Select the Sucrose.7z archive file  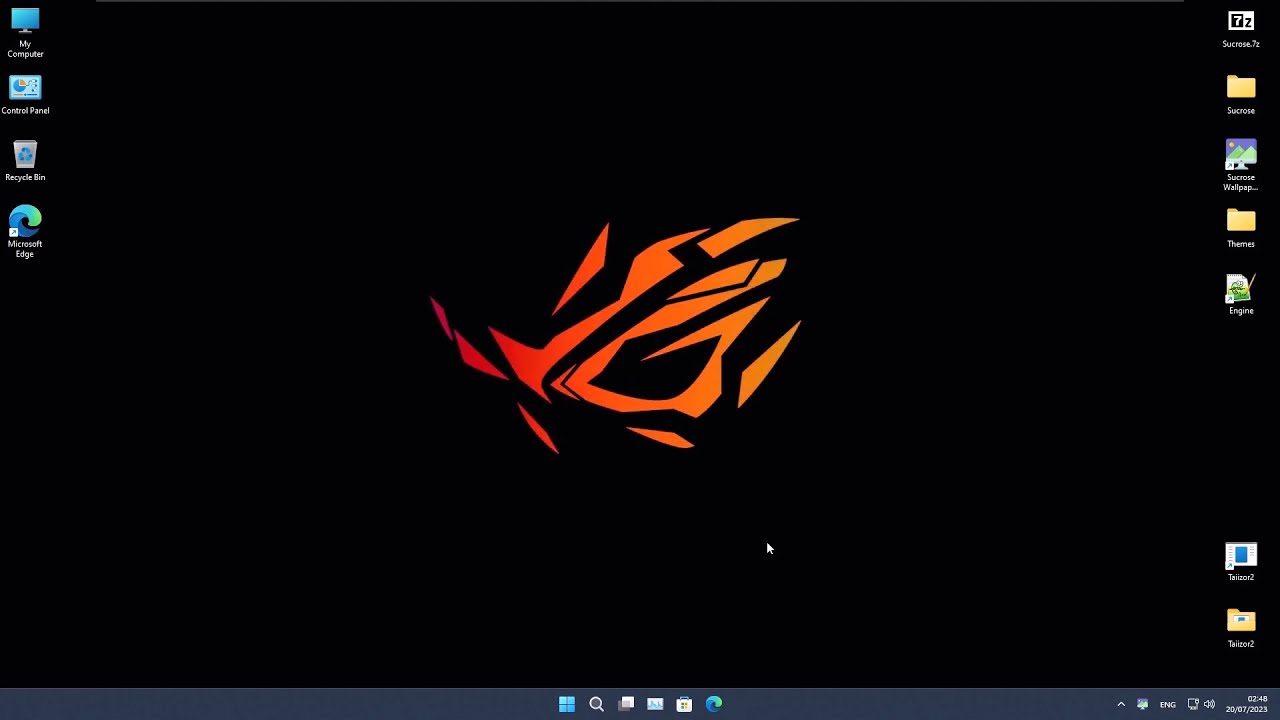click(x=1241, y=28)
